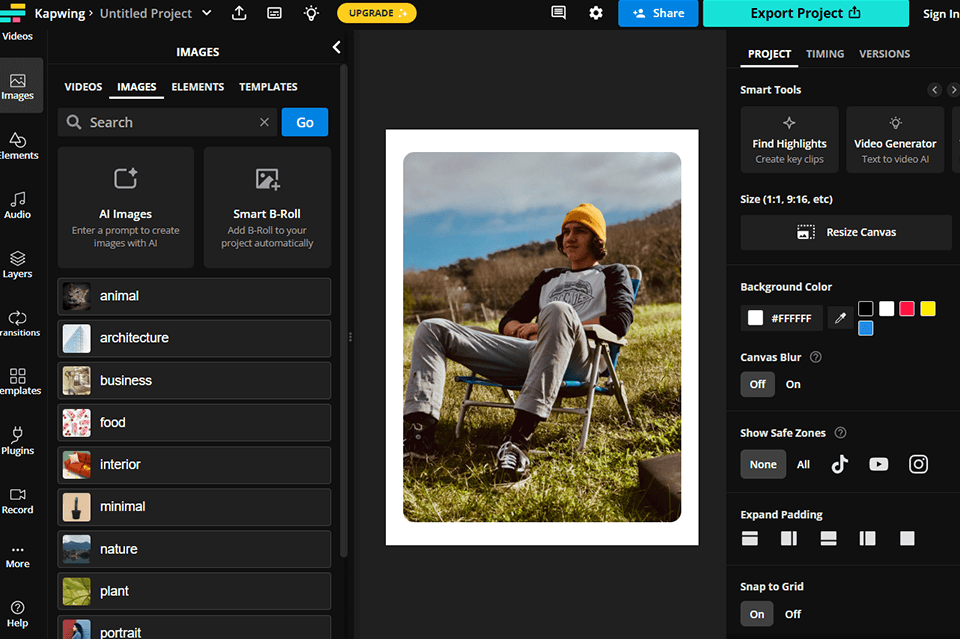Click Export Project button
This screenshot has width=960, height=639.
(806, 13)
